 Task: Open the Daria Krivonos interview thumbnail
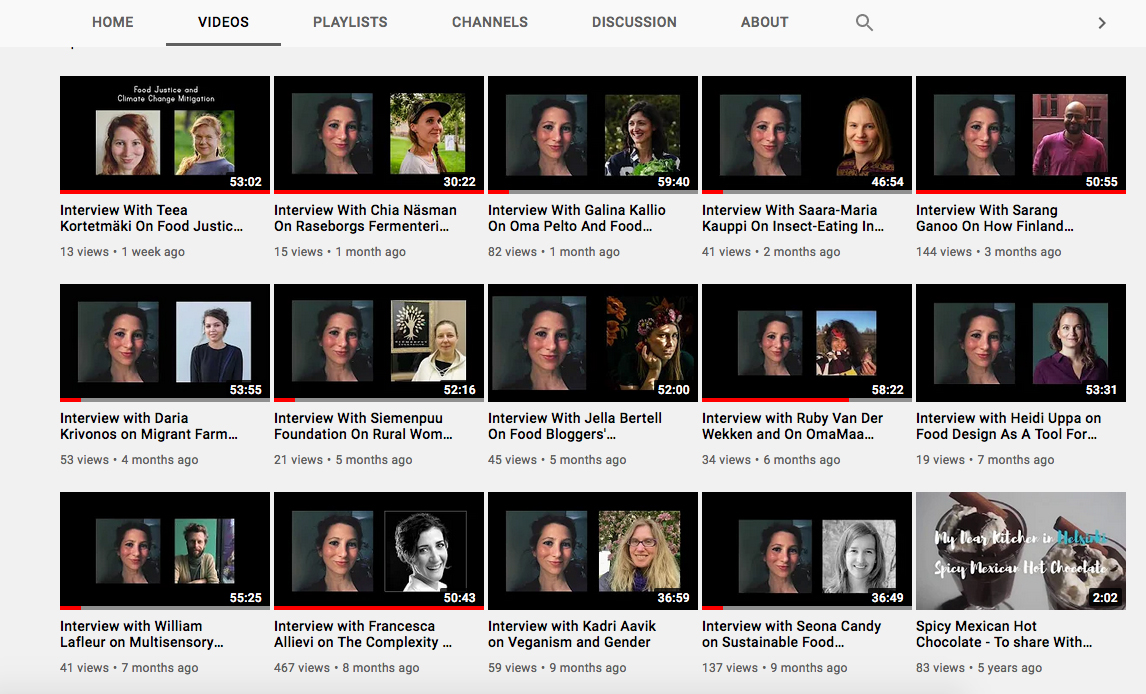point(165,342)
